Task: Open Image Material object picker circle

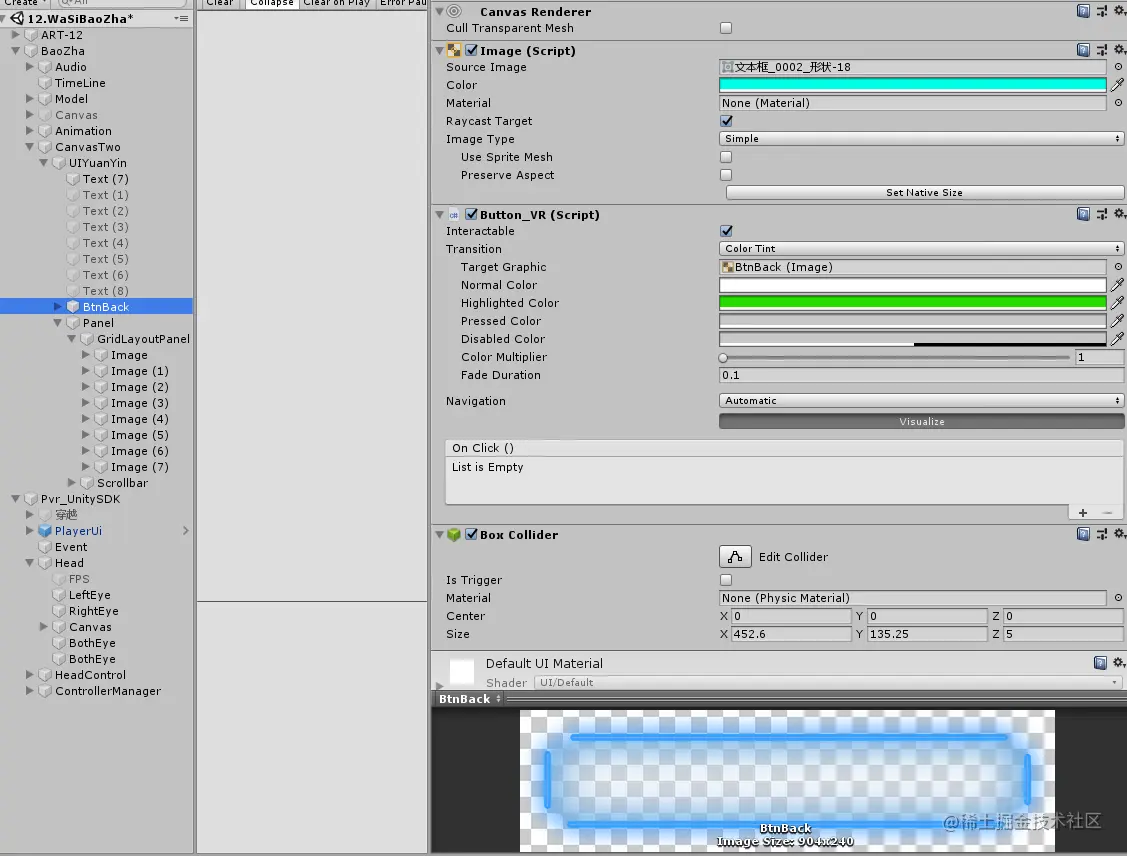Action: tap(1118, 103)
